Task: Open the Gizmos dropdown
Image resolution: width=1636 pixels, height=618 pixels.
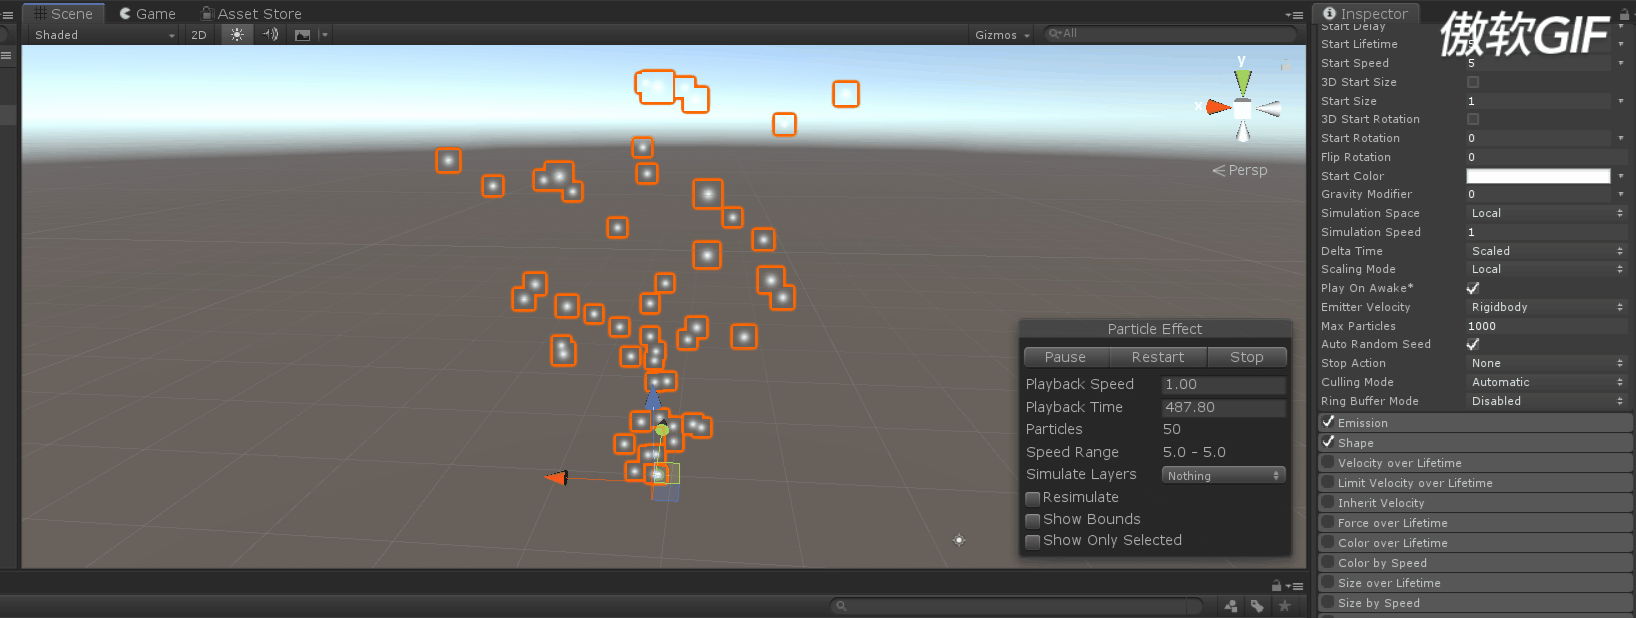Action: coord(1002,34)
